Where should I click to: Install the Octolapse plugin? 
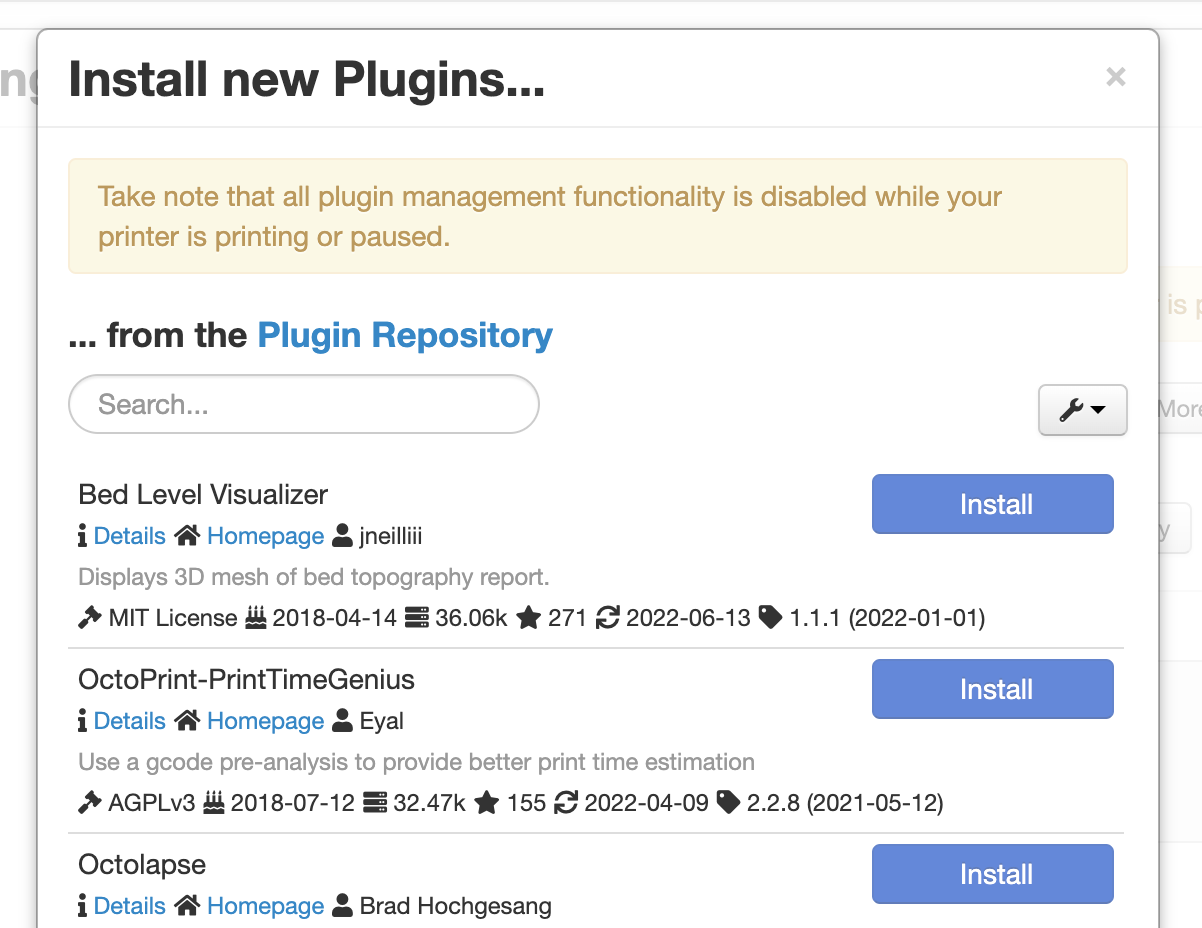tap(991, 873)
